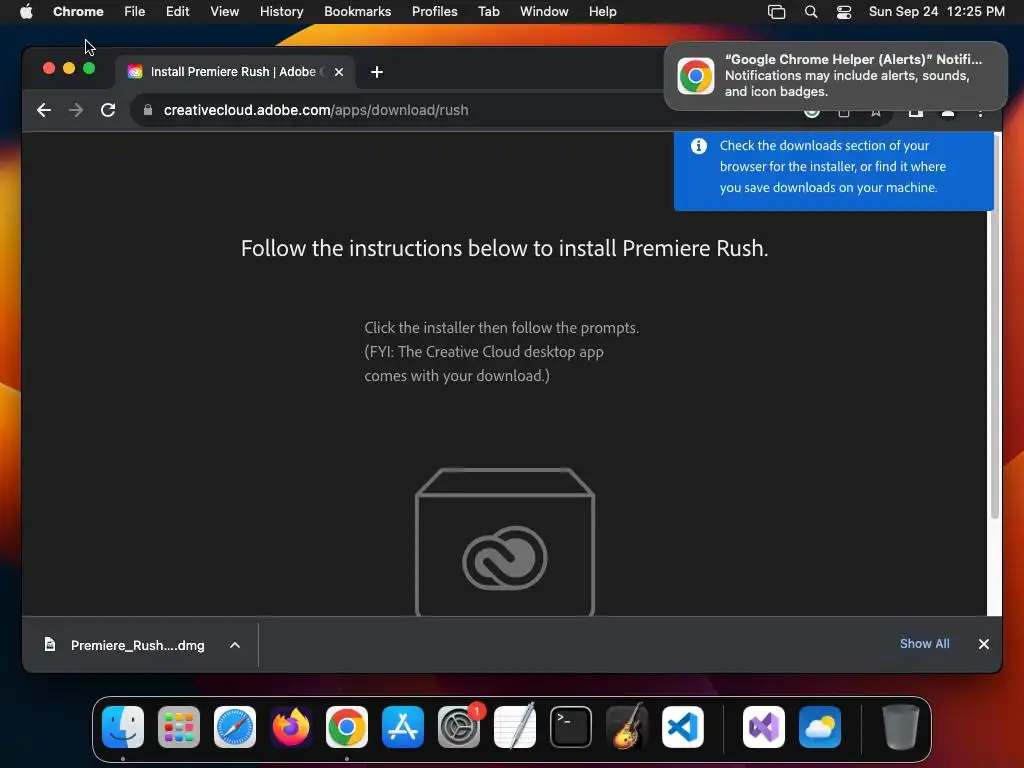Open Visual Studio from the Dock
This screenshot has height=768, width=1024.
click(763, 727)
